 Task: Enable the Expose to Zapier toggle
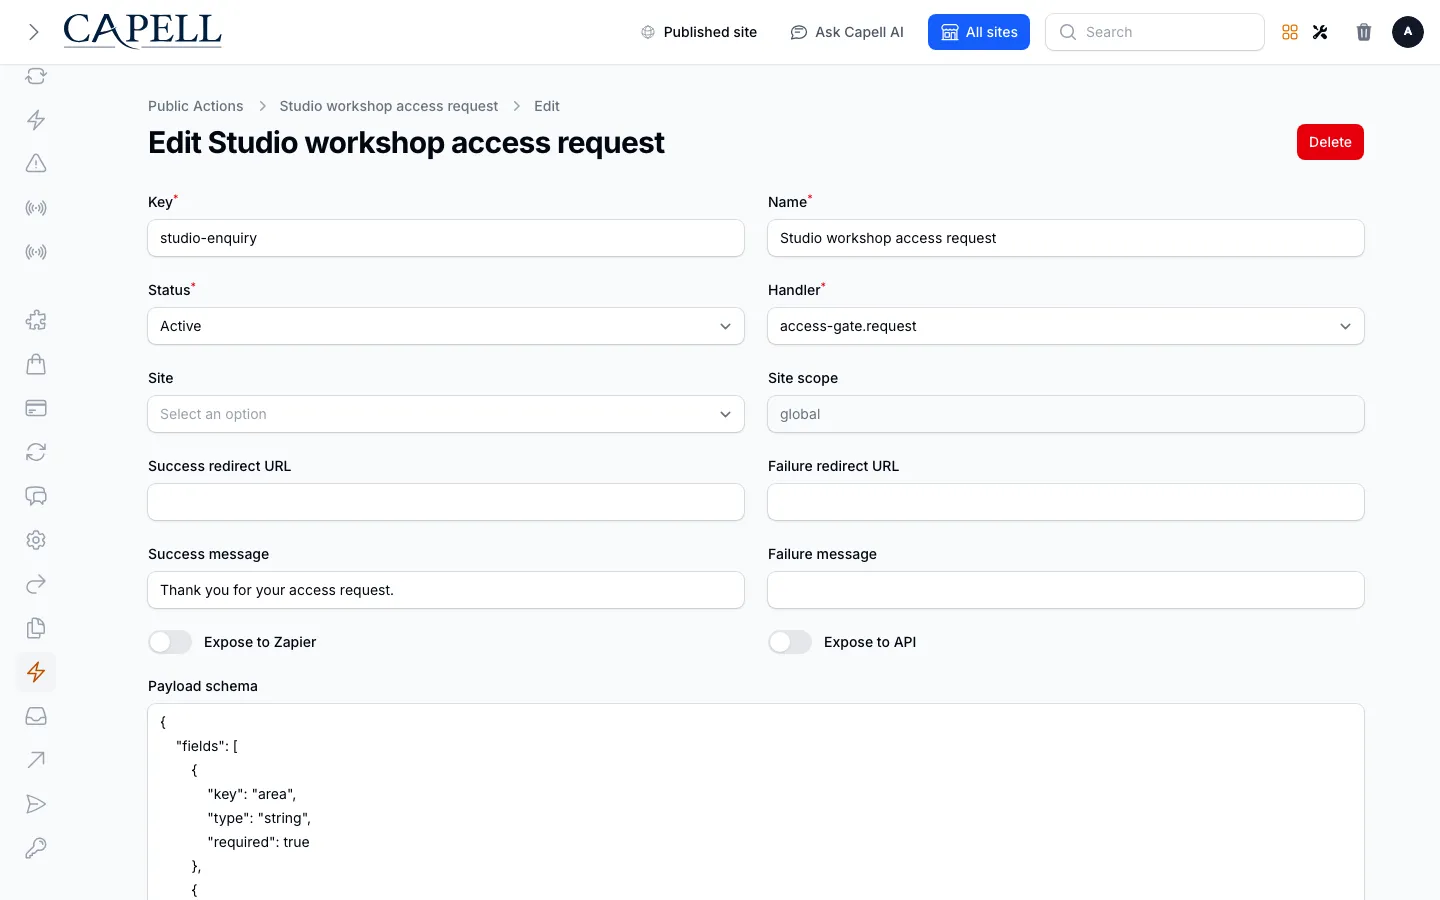click(x=170, y=642)
